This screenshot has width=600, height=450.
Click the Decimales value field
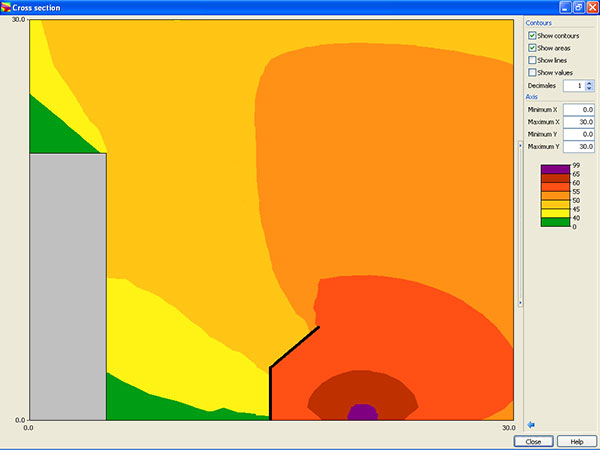(575, 86)
